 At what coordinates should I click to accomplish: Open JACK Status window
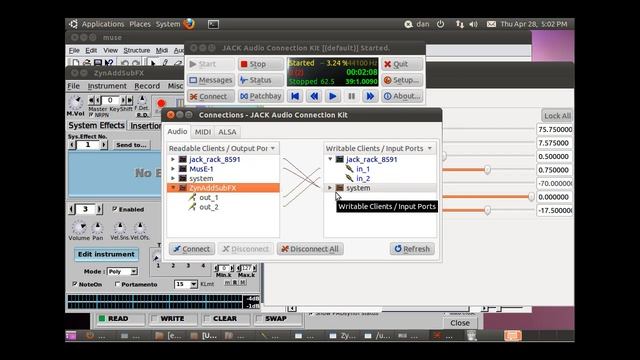[260, 80]
